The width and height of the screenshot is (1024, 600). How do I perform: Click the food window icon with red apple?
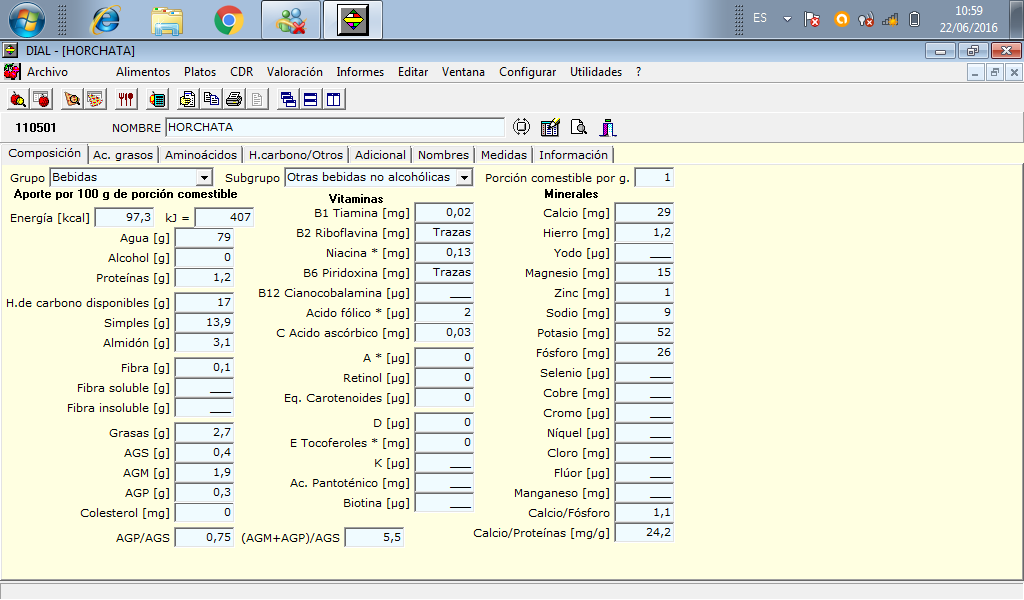click(41, 99)
